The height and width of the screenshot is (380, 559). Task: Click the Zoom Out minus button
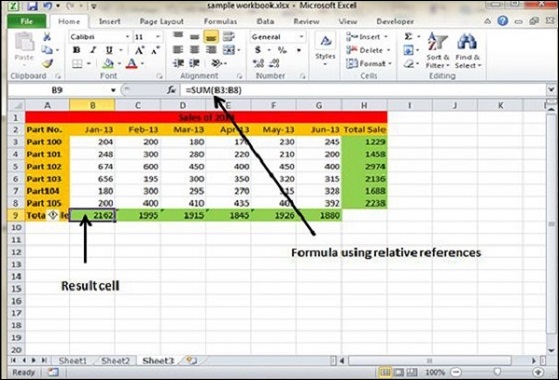click(456, 373)
